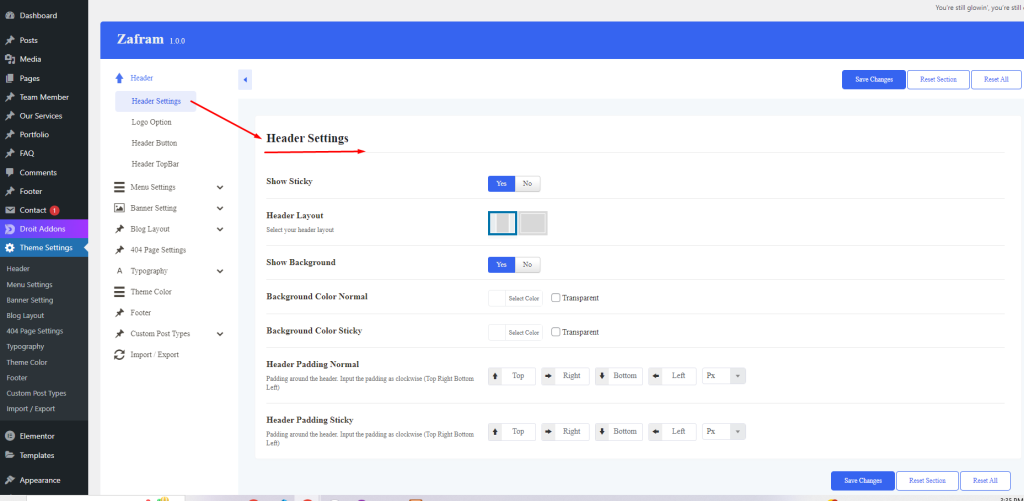Viewport: 1024px width, 501px height.
Task: Check Transparent for Background Color Sticky
Action: (555, 332)
